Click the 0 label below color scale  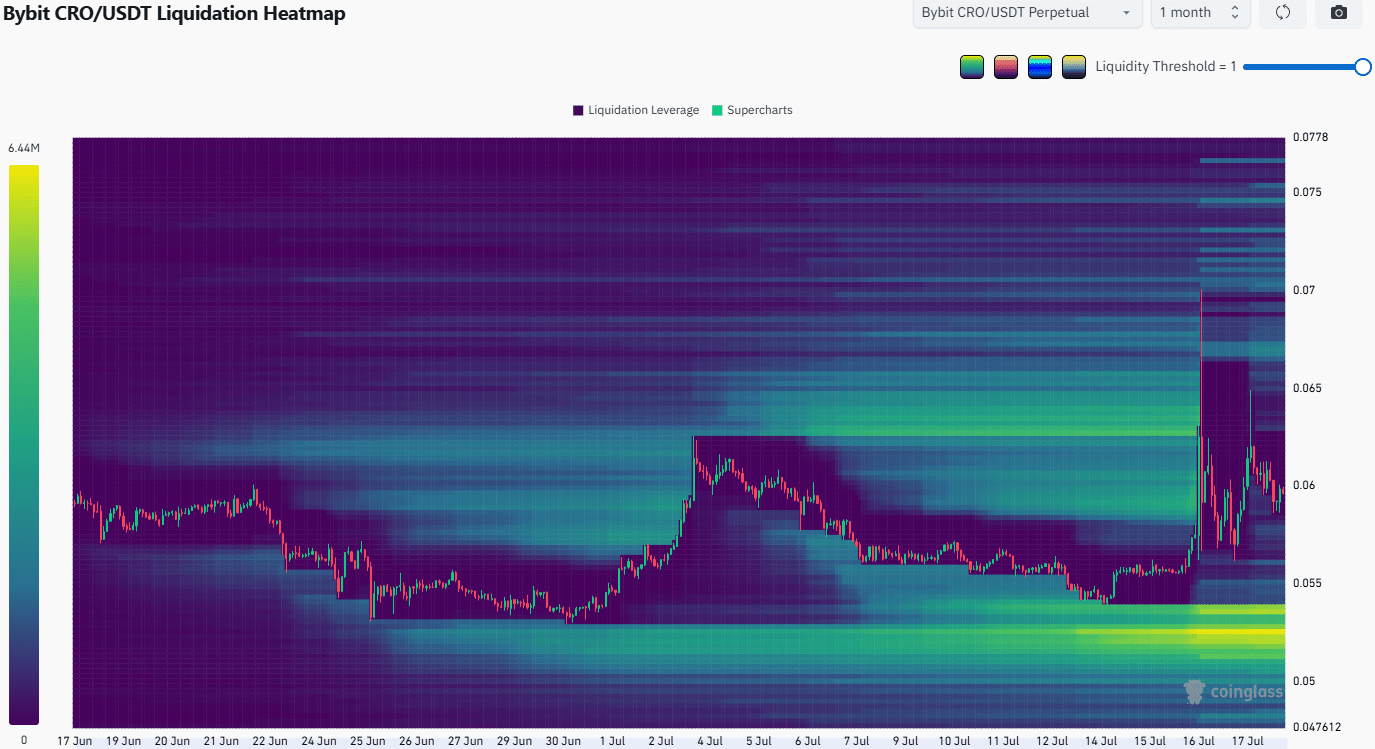coord(23,740)
